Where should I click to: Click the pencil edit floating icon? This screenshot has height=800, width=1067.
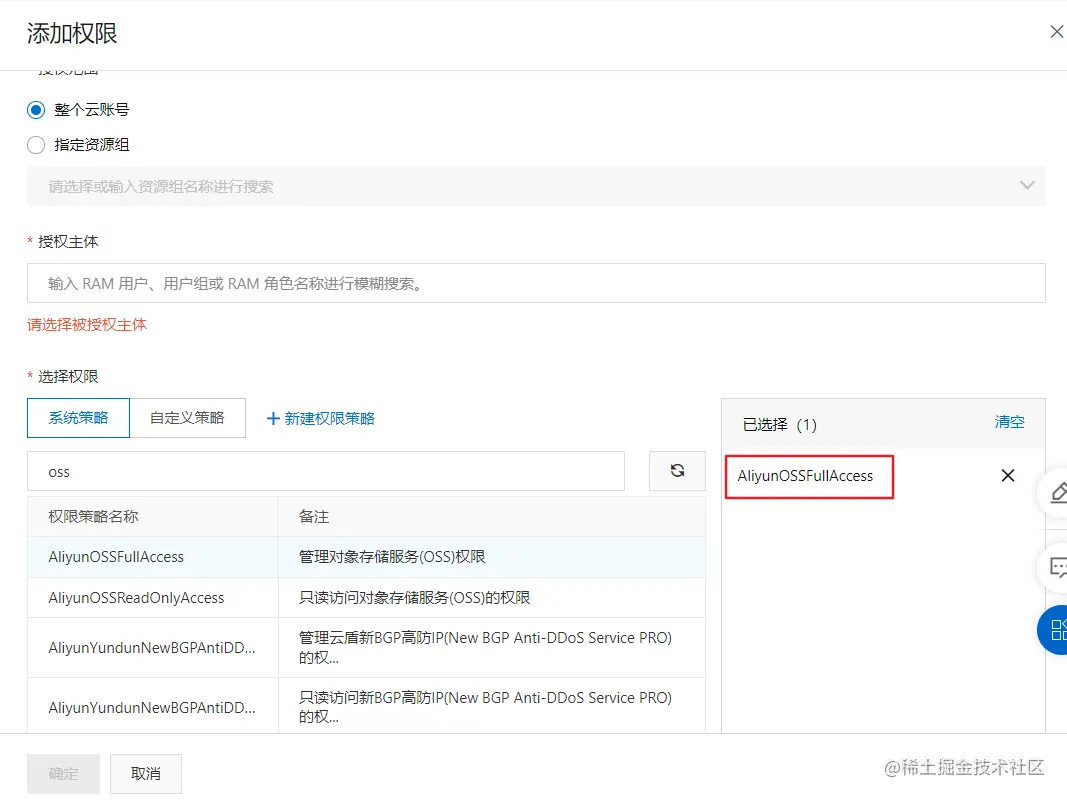coord(1056,493)
